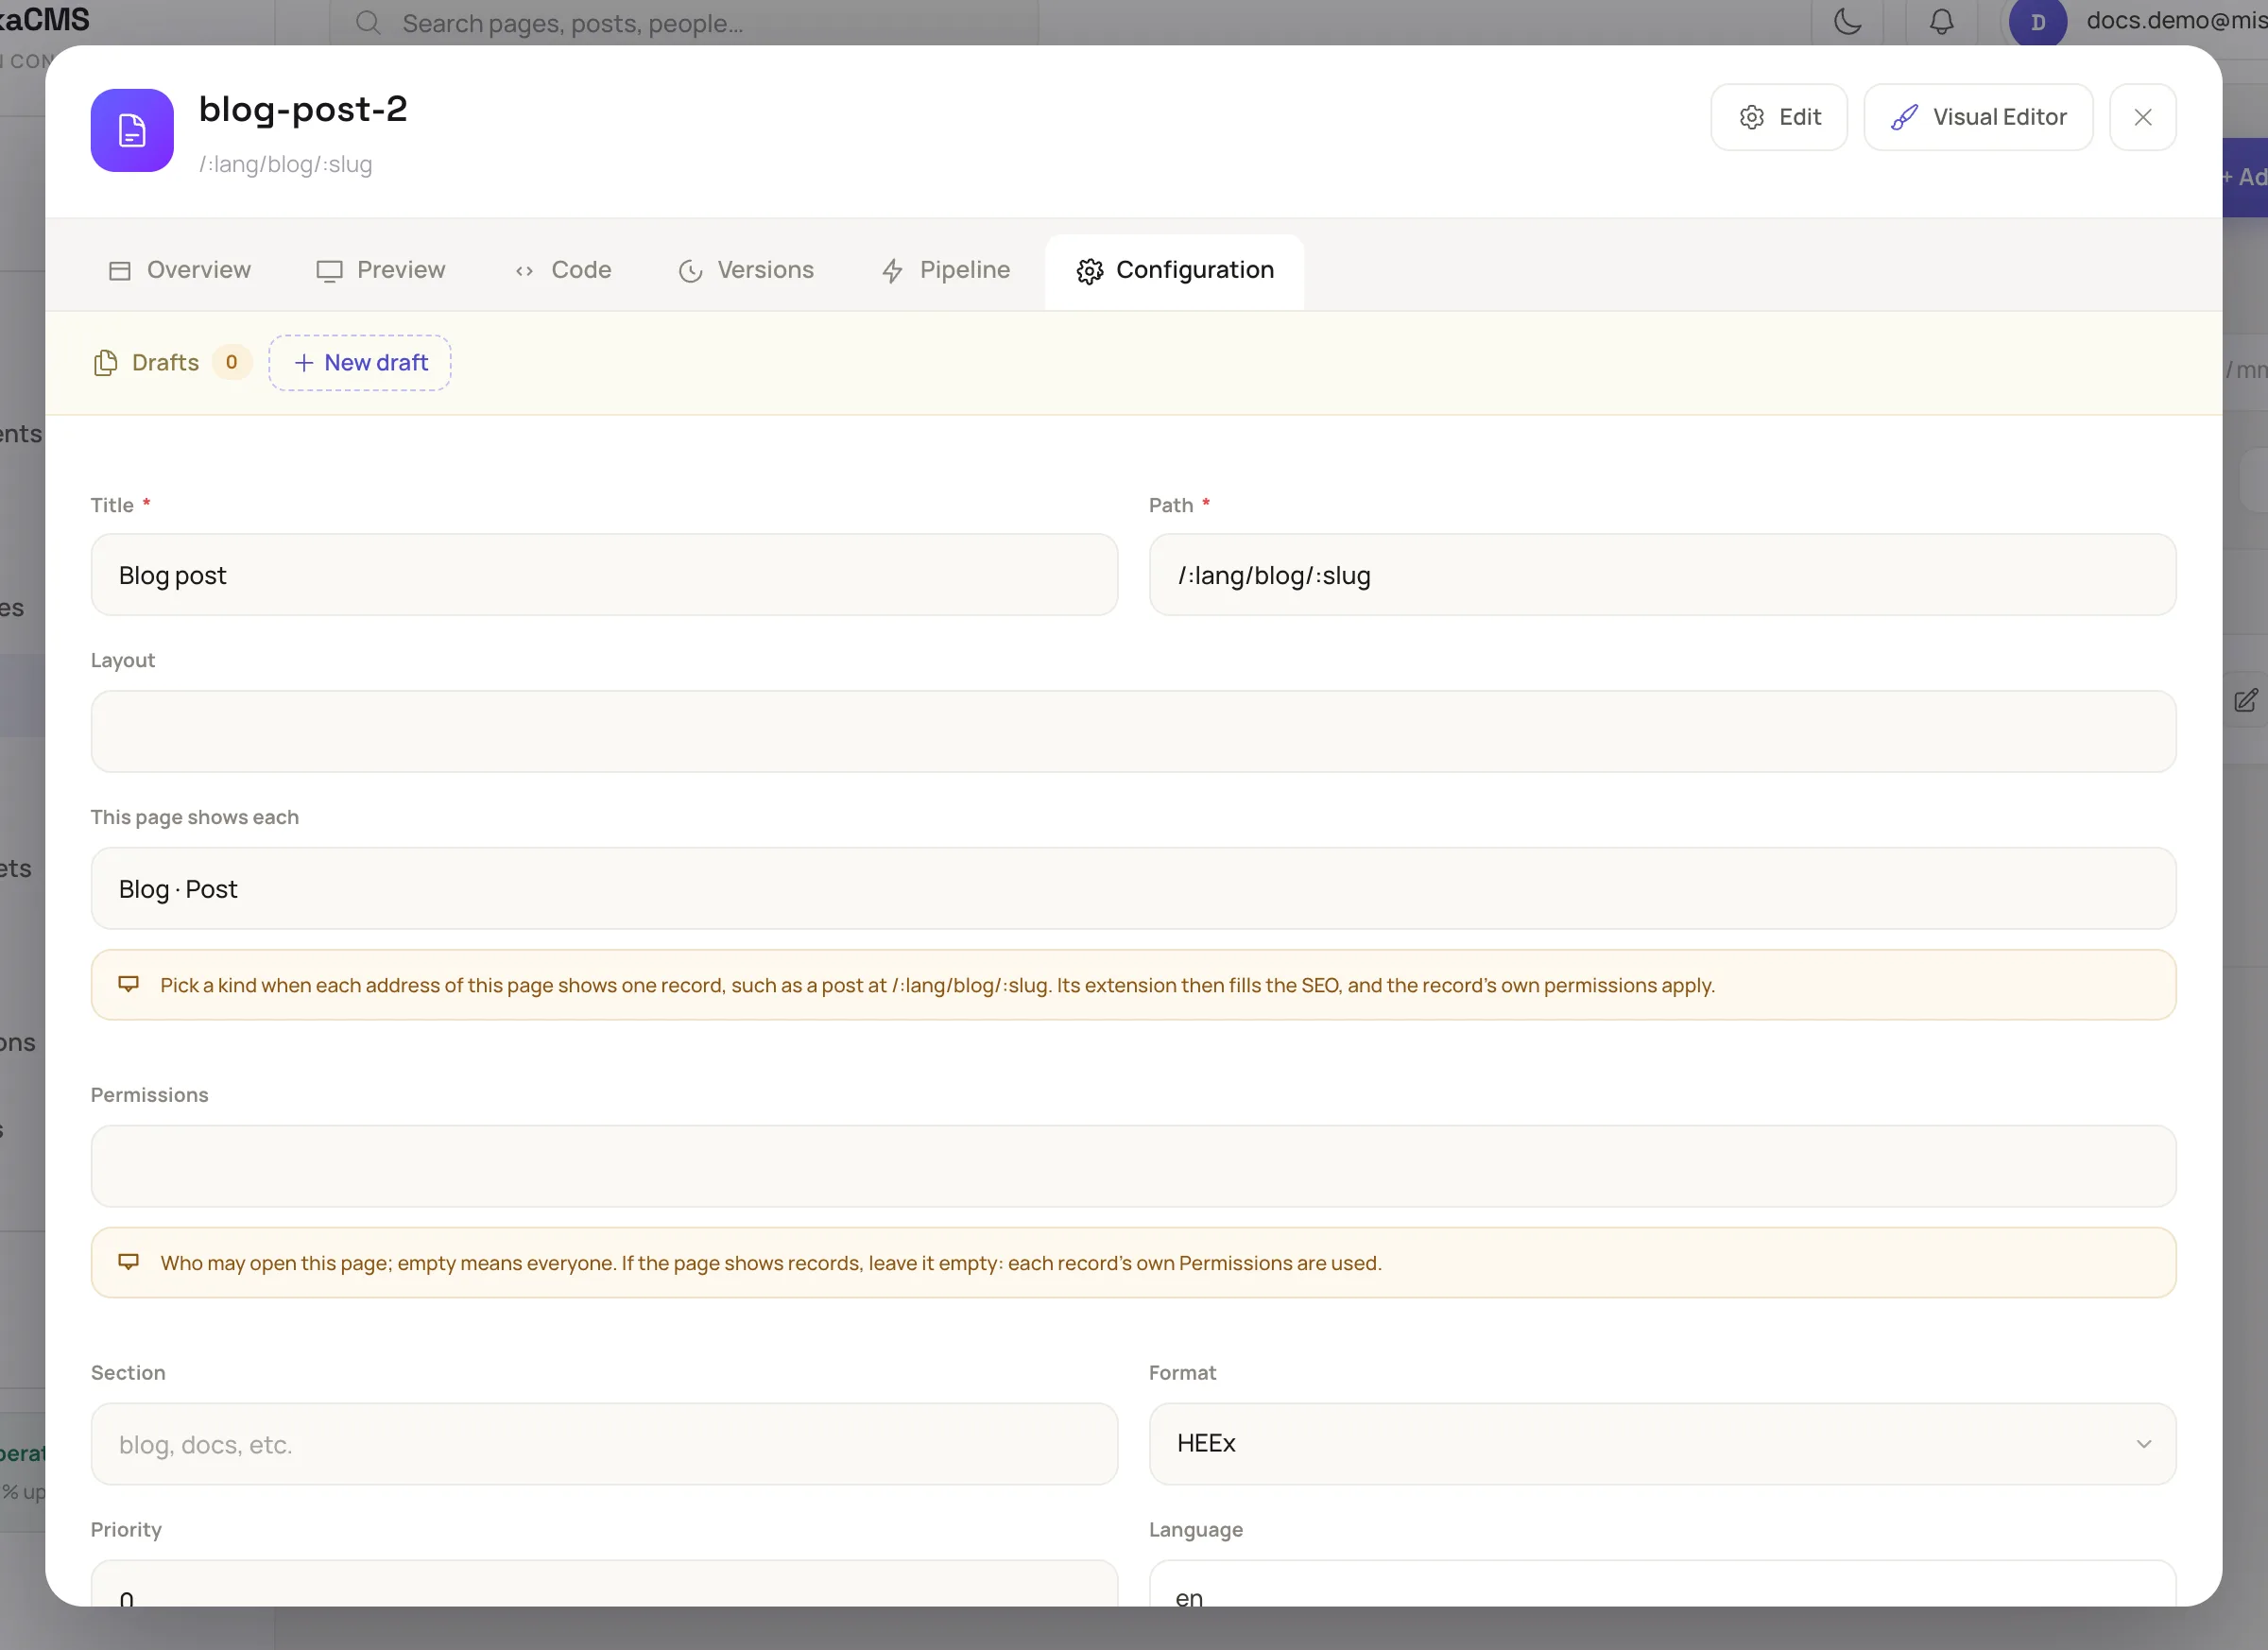Launch the Visual Editor

(x=1977, y=117)
